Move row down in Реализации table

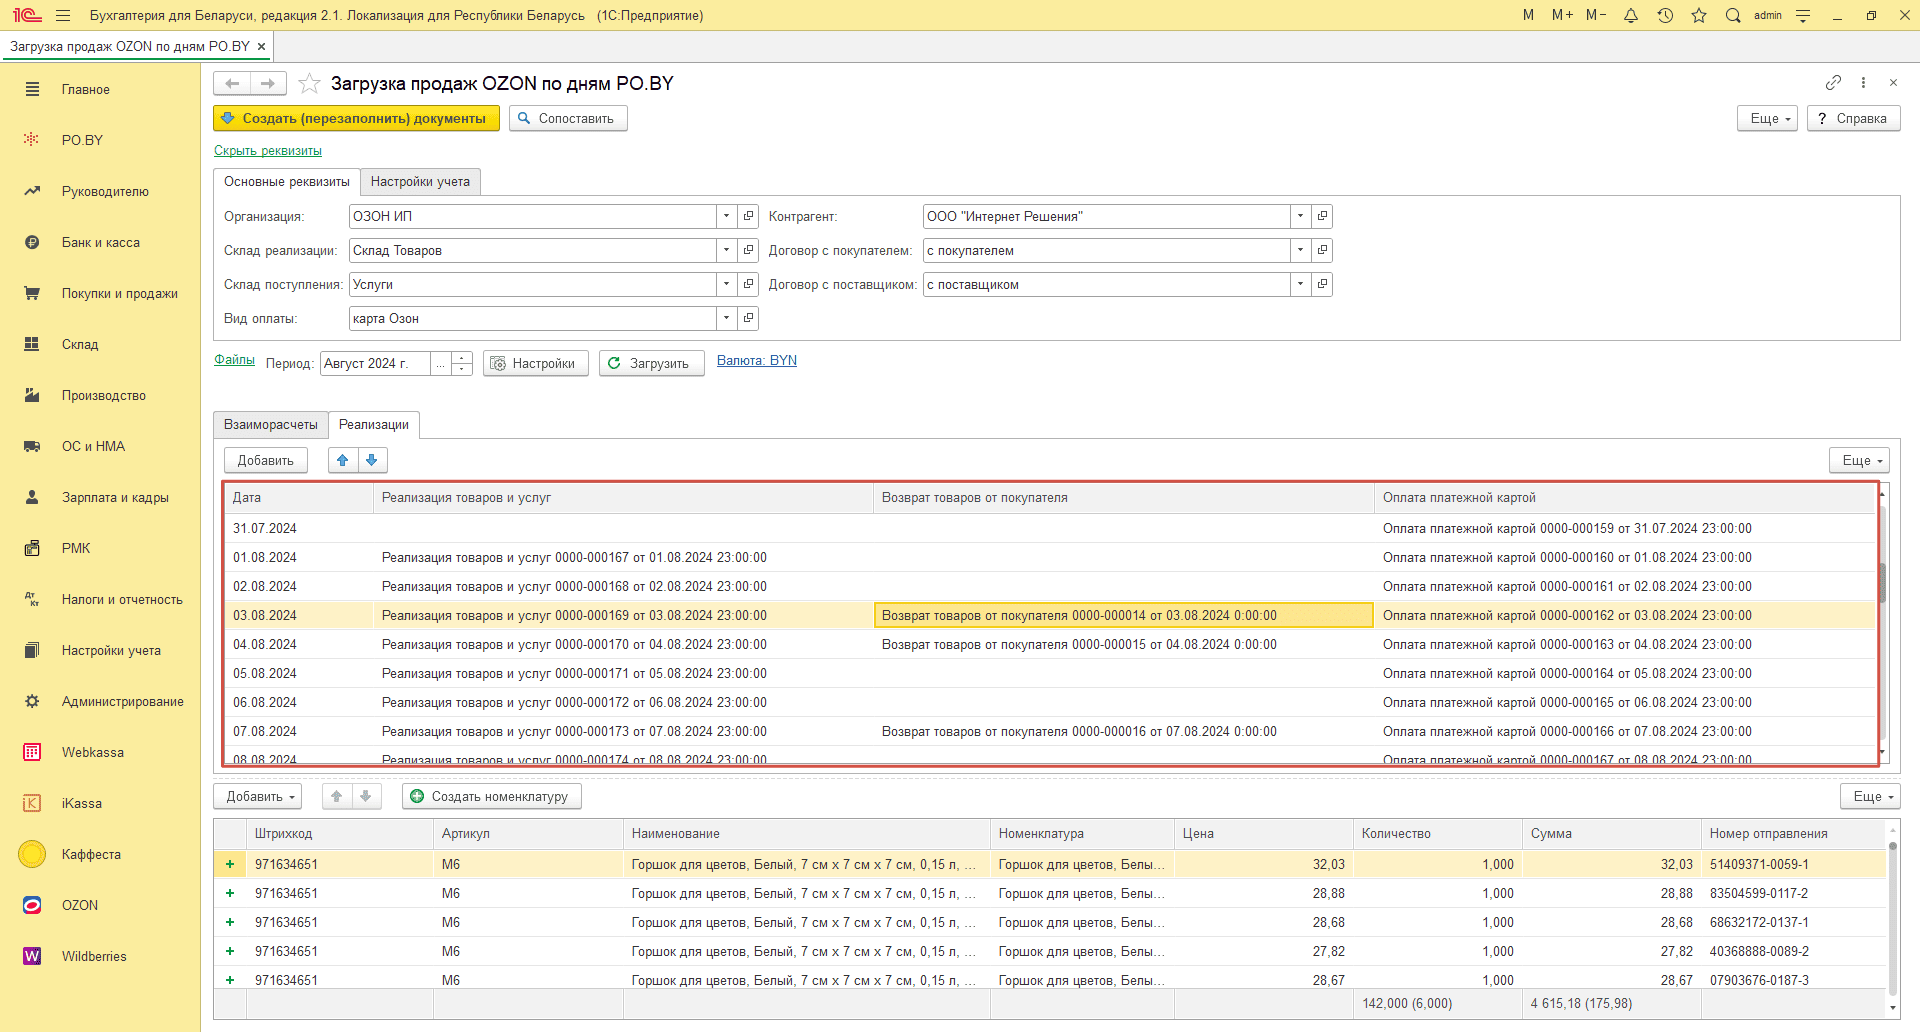372,460
